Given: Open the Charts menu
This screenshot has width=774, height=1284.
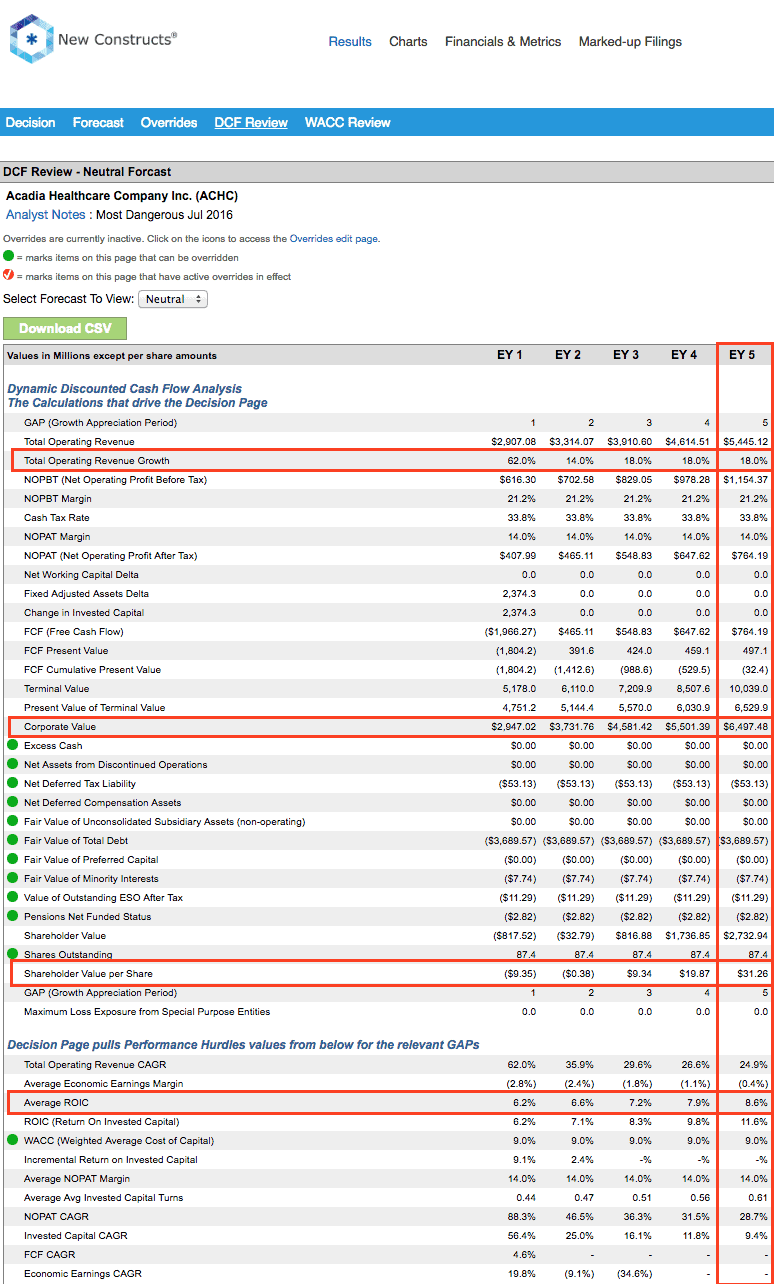Looking at the screenshot, I should click(408, 42).
